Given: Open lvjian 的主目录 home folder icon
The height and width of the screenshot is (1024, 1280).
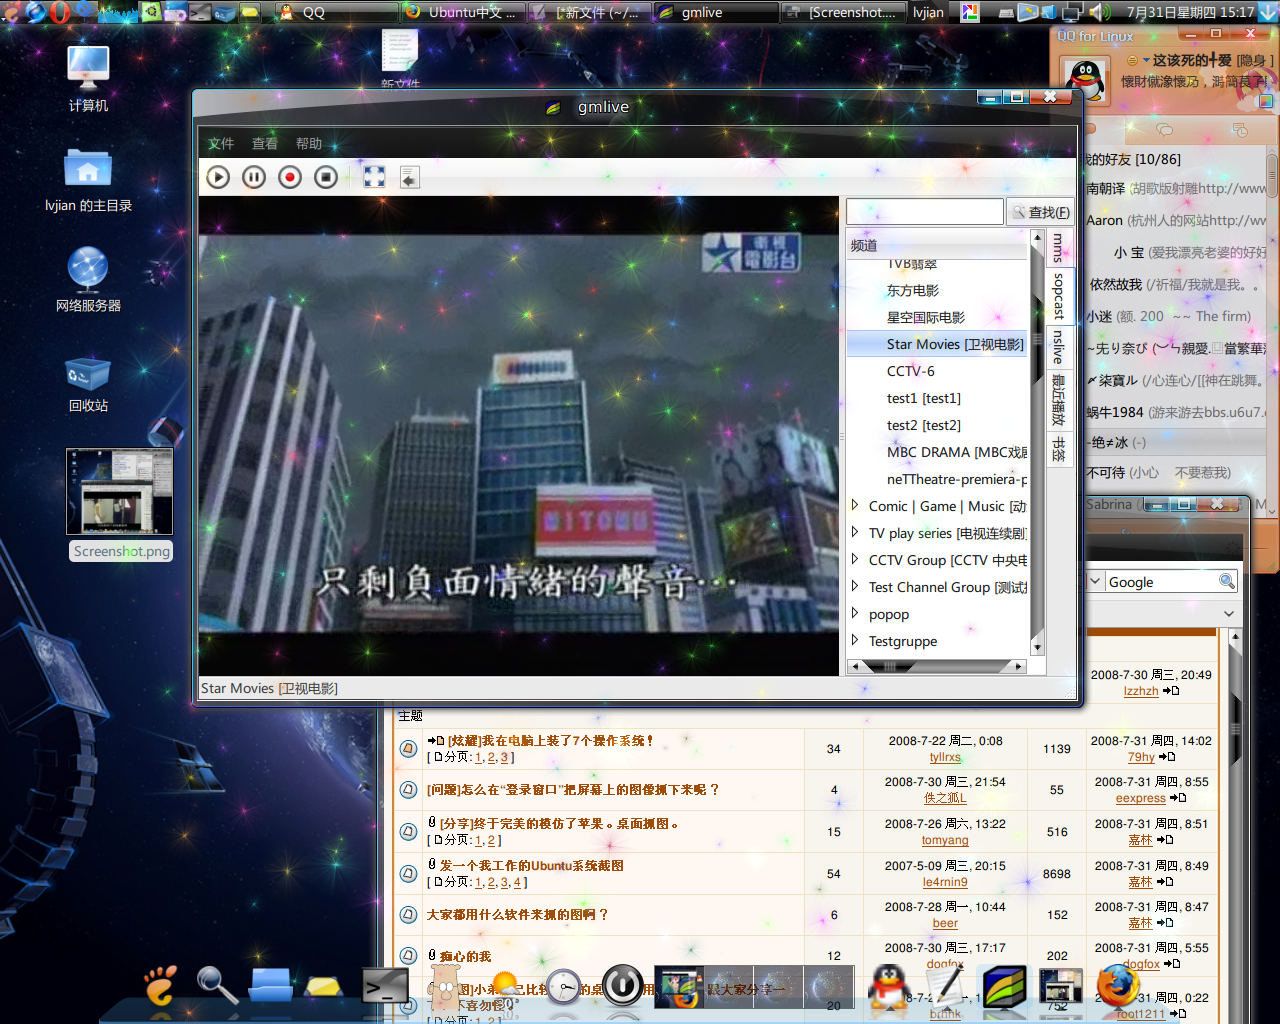Looking at the screenshot, I should point(88,180).
